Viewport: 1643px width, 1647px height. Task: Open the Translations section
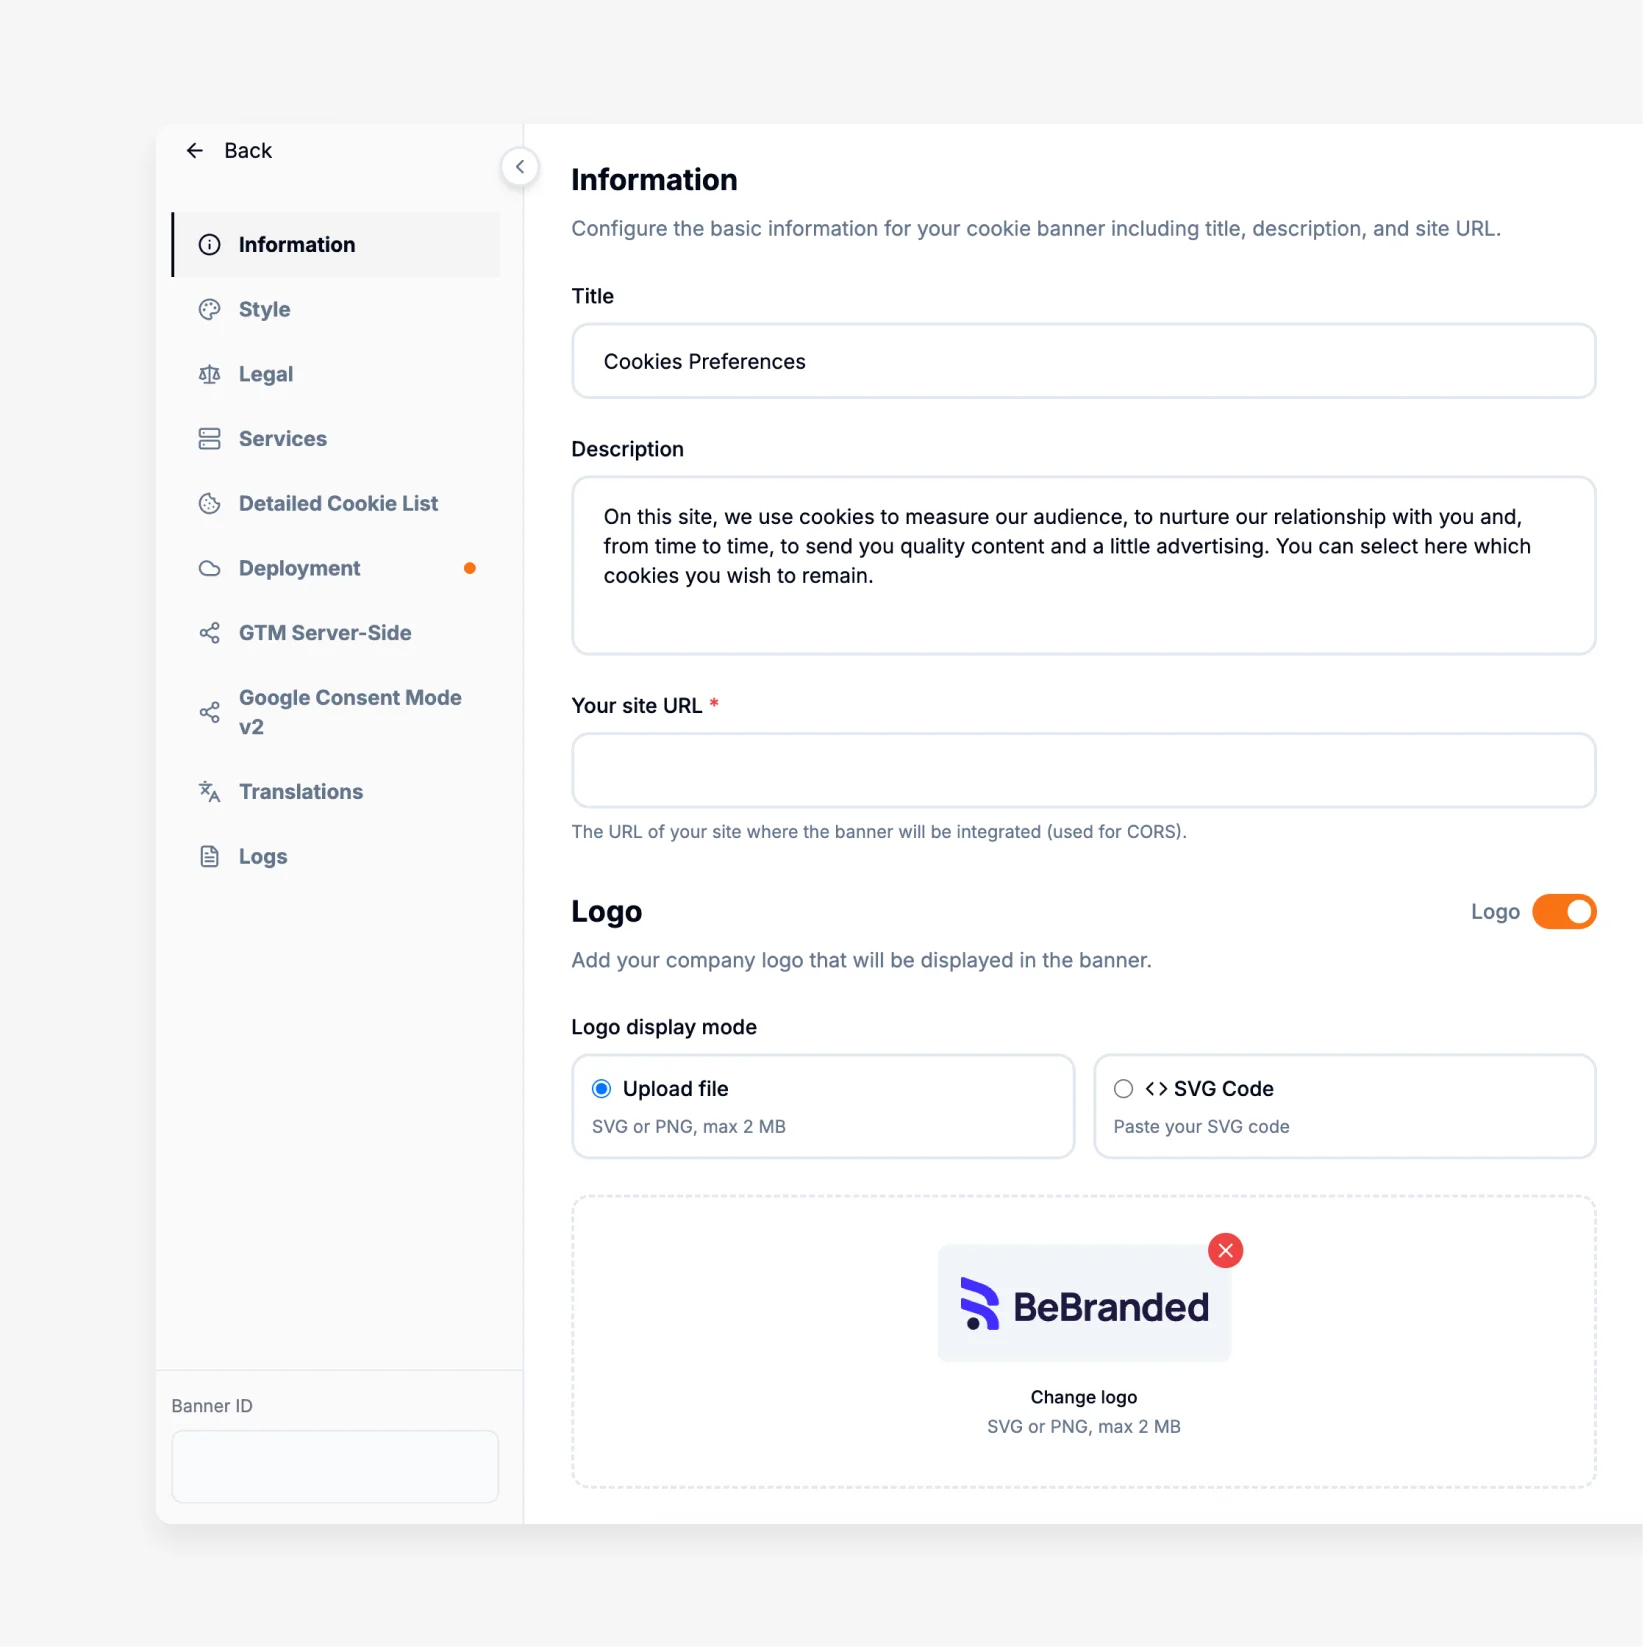tap(336, 792)
